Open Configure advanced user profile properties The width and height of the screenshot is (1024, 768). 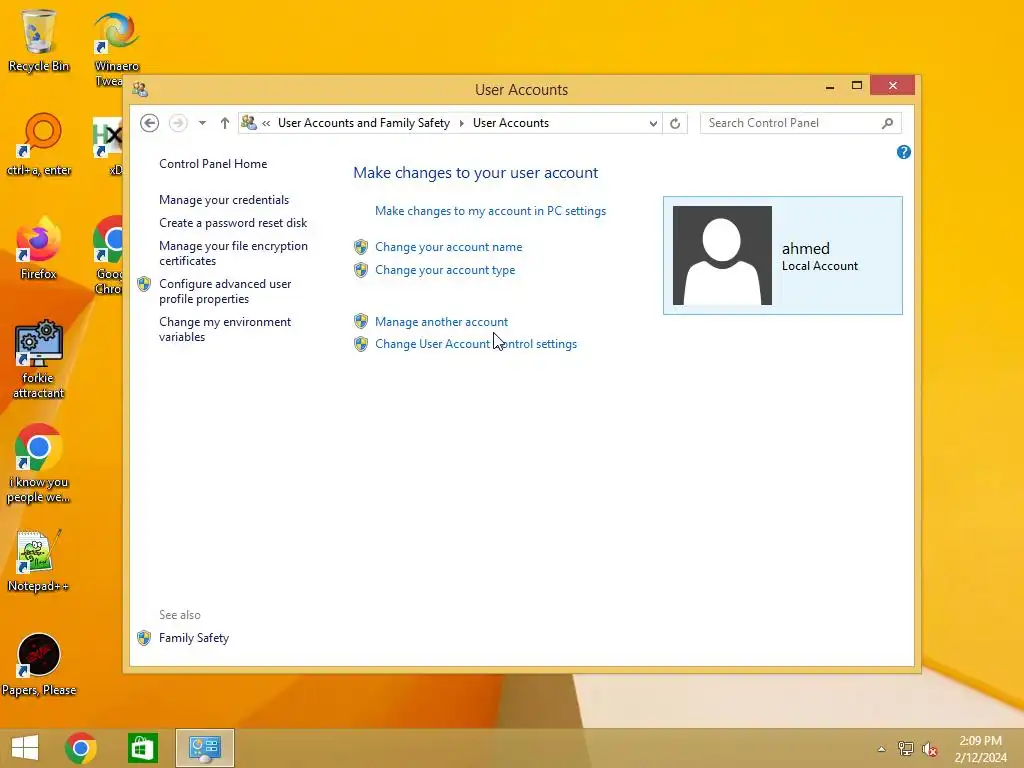(x=225, y=291)
